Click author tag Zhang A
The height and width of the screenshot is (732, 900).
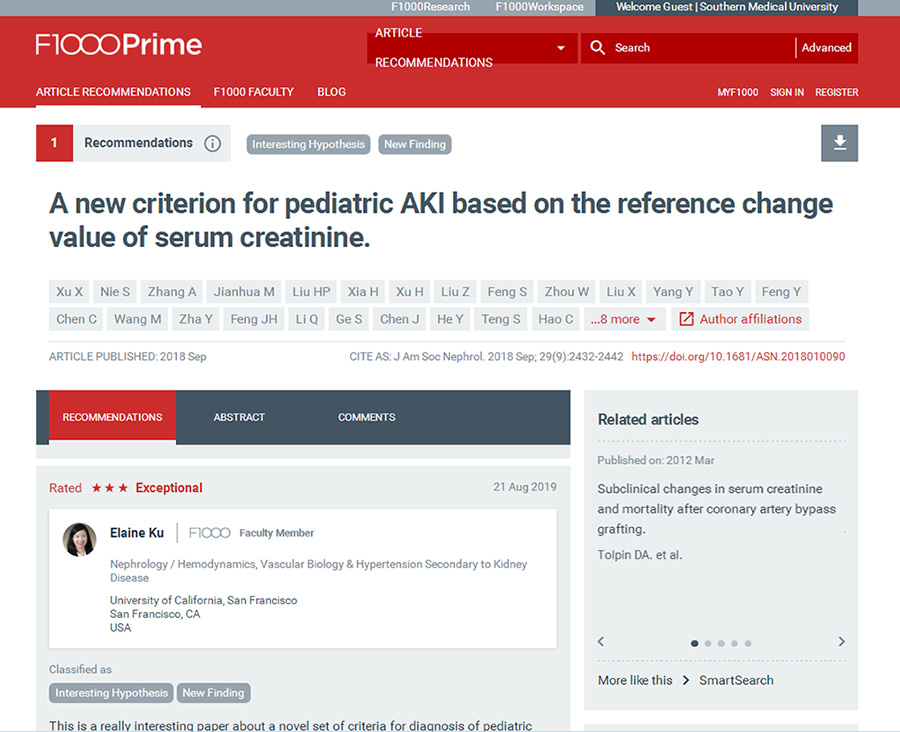coord(172,292)
